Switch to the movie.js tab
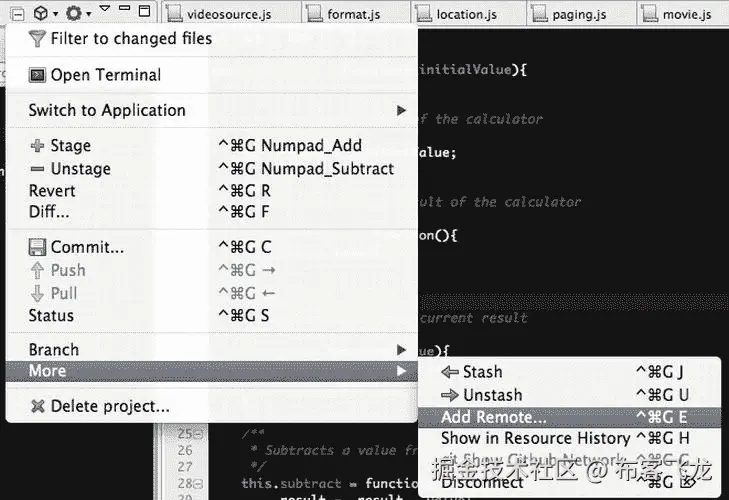Screen dimensions: 729x500 pyautogui.click(x=683, y=14)
